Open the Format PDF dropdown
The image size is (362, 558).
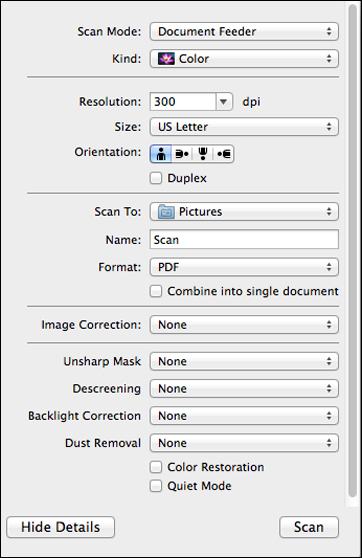point(244,267)
